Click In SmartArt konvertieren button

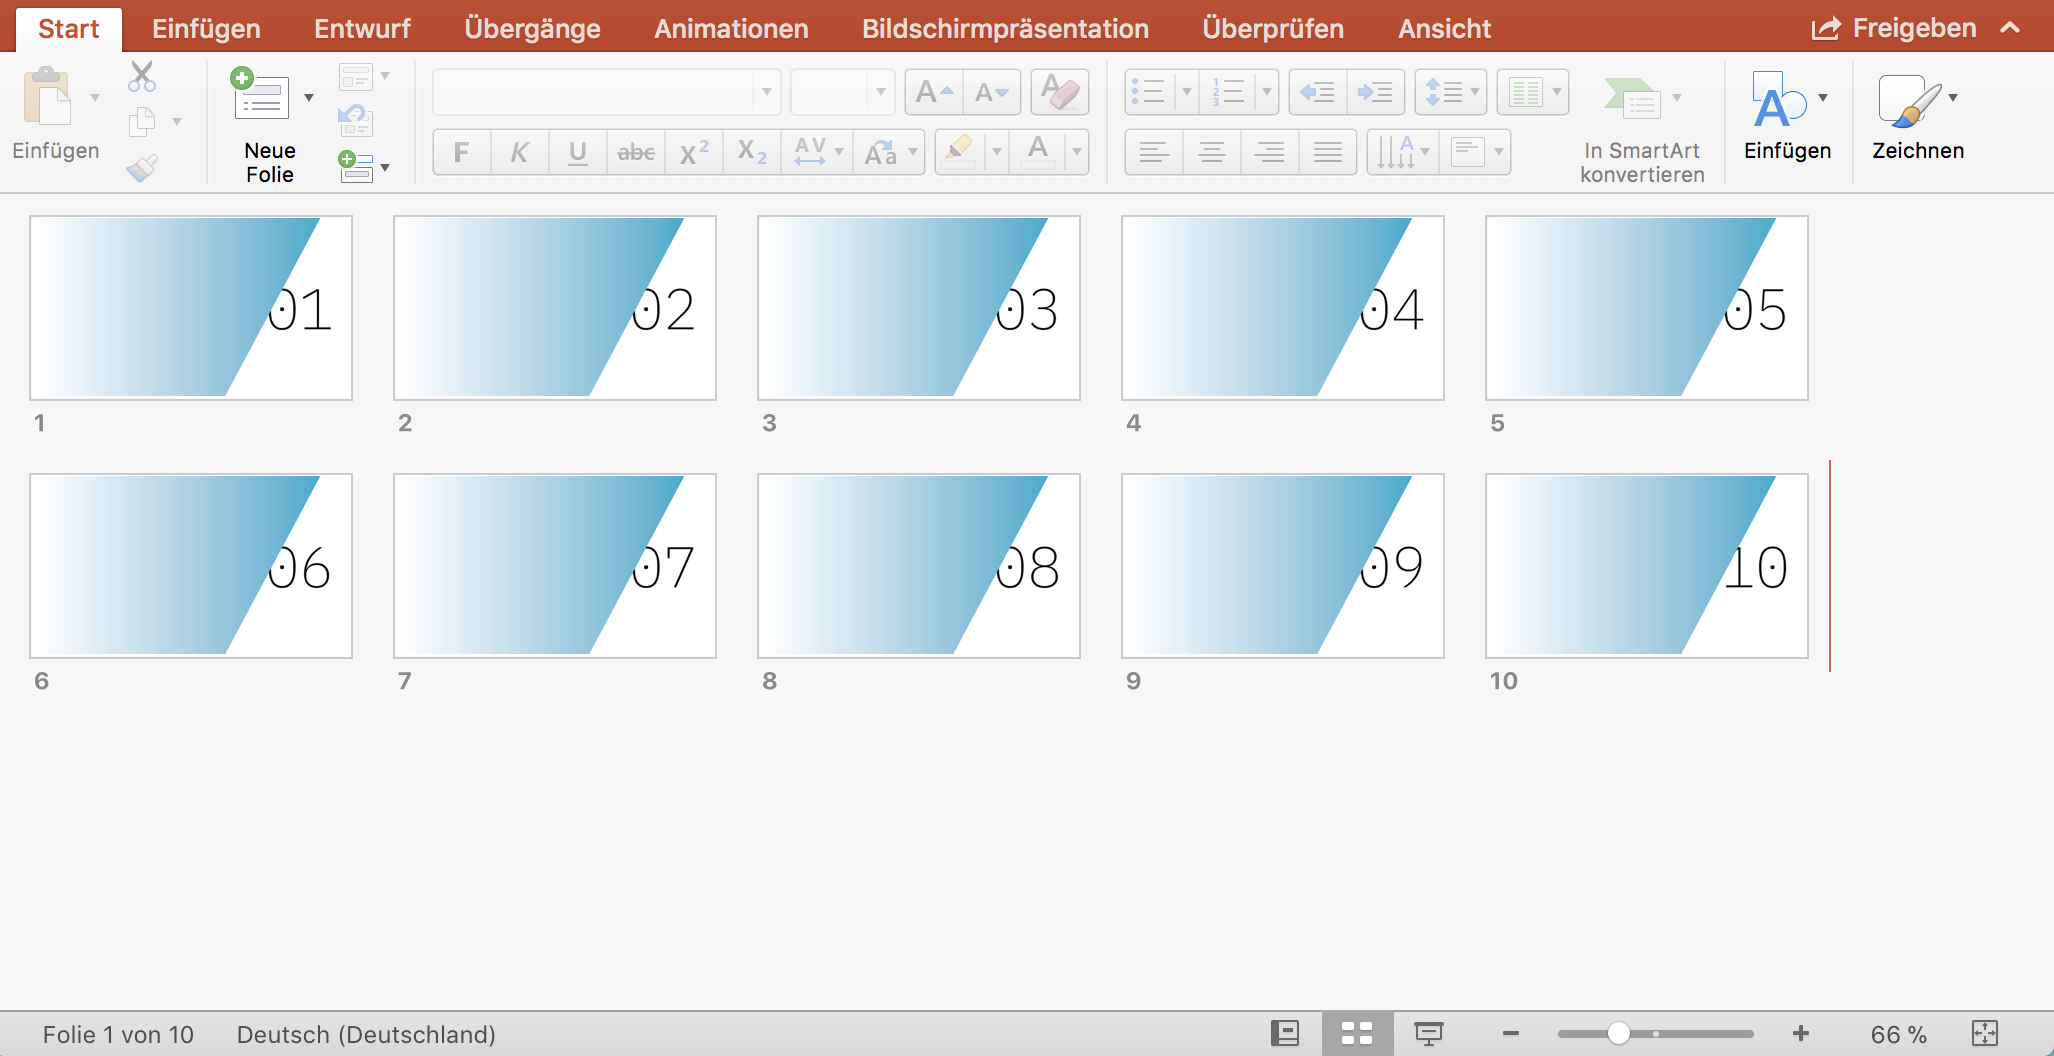pyautogui.click(x=1642, y=130)
